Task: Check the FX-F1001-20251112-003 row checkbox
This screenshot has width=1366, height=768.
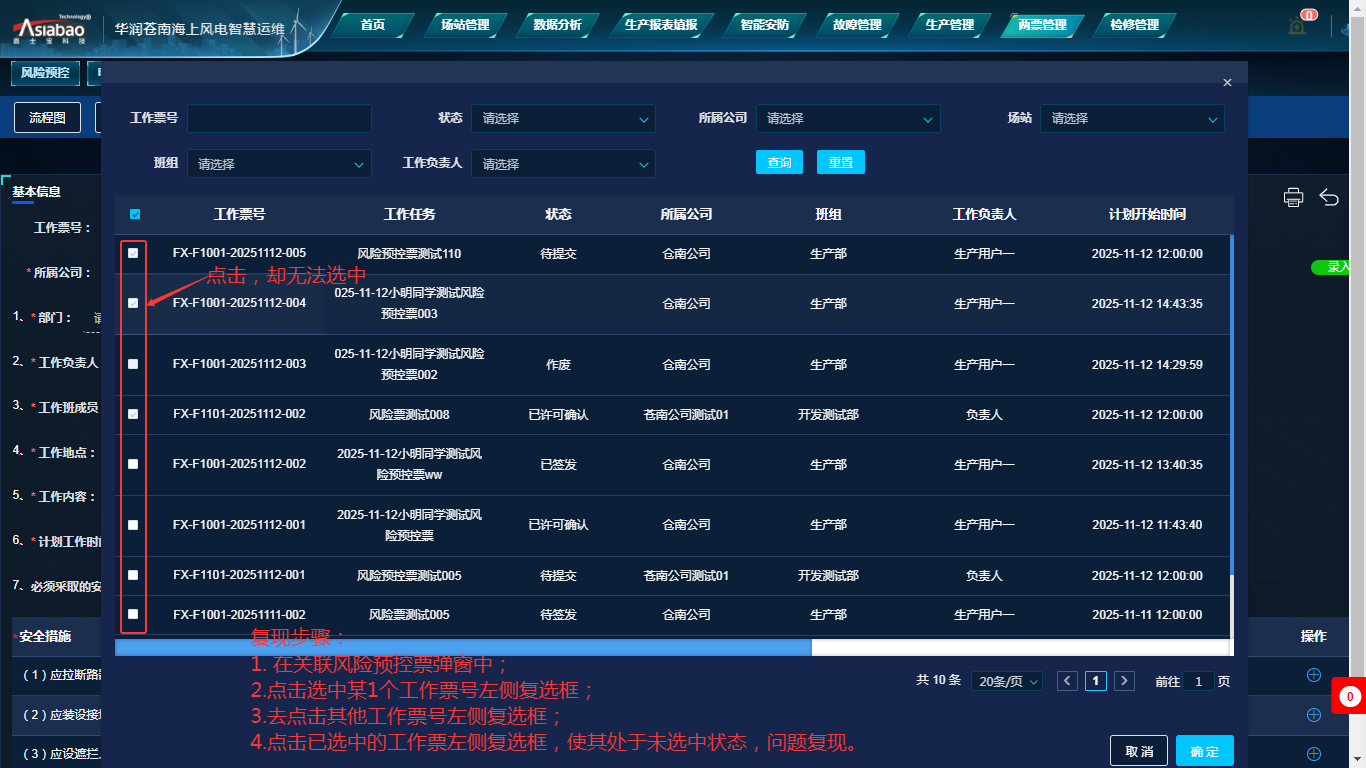Action: [x=133, y=364]
